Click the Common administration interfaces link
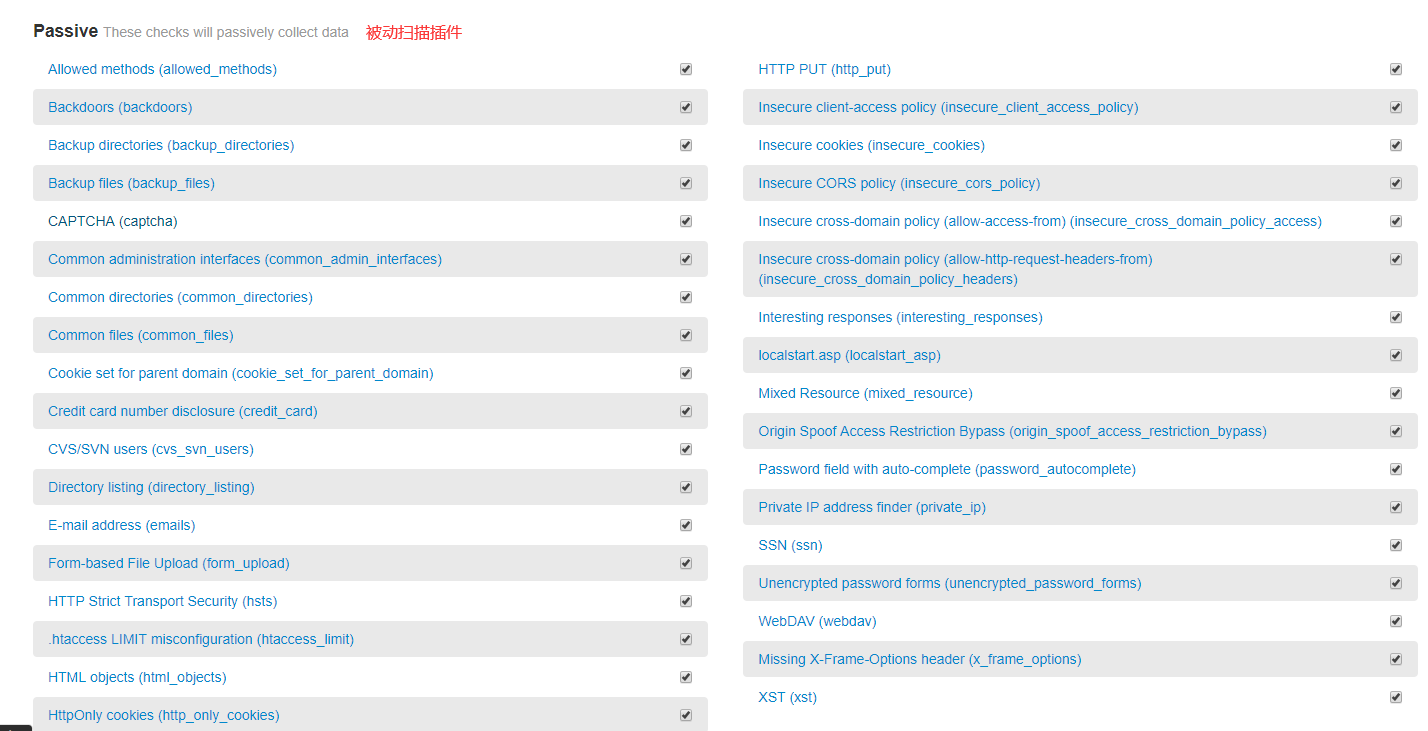Screen dimensions: 1428x731 click(x=245, y=259)
